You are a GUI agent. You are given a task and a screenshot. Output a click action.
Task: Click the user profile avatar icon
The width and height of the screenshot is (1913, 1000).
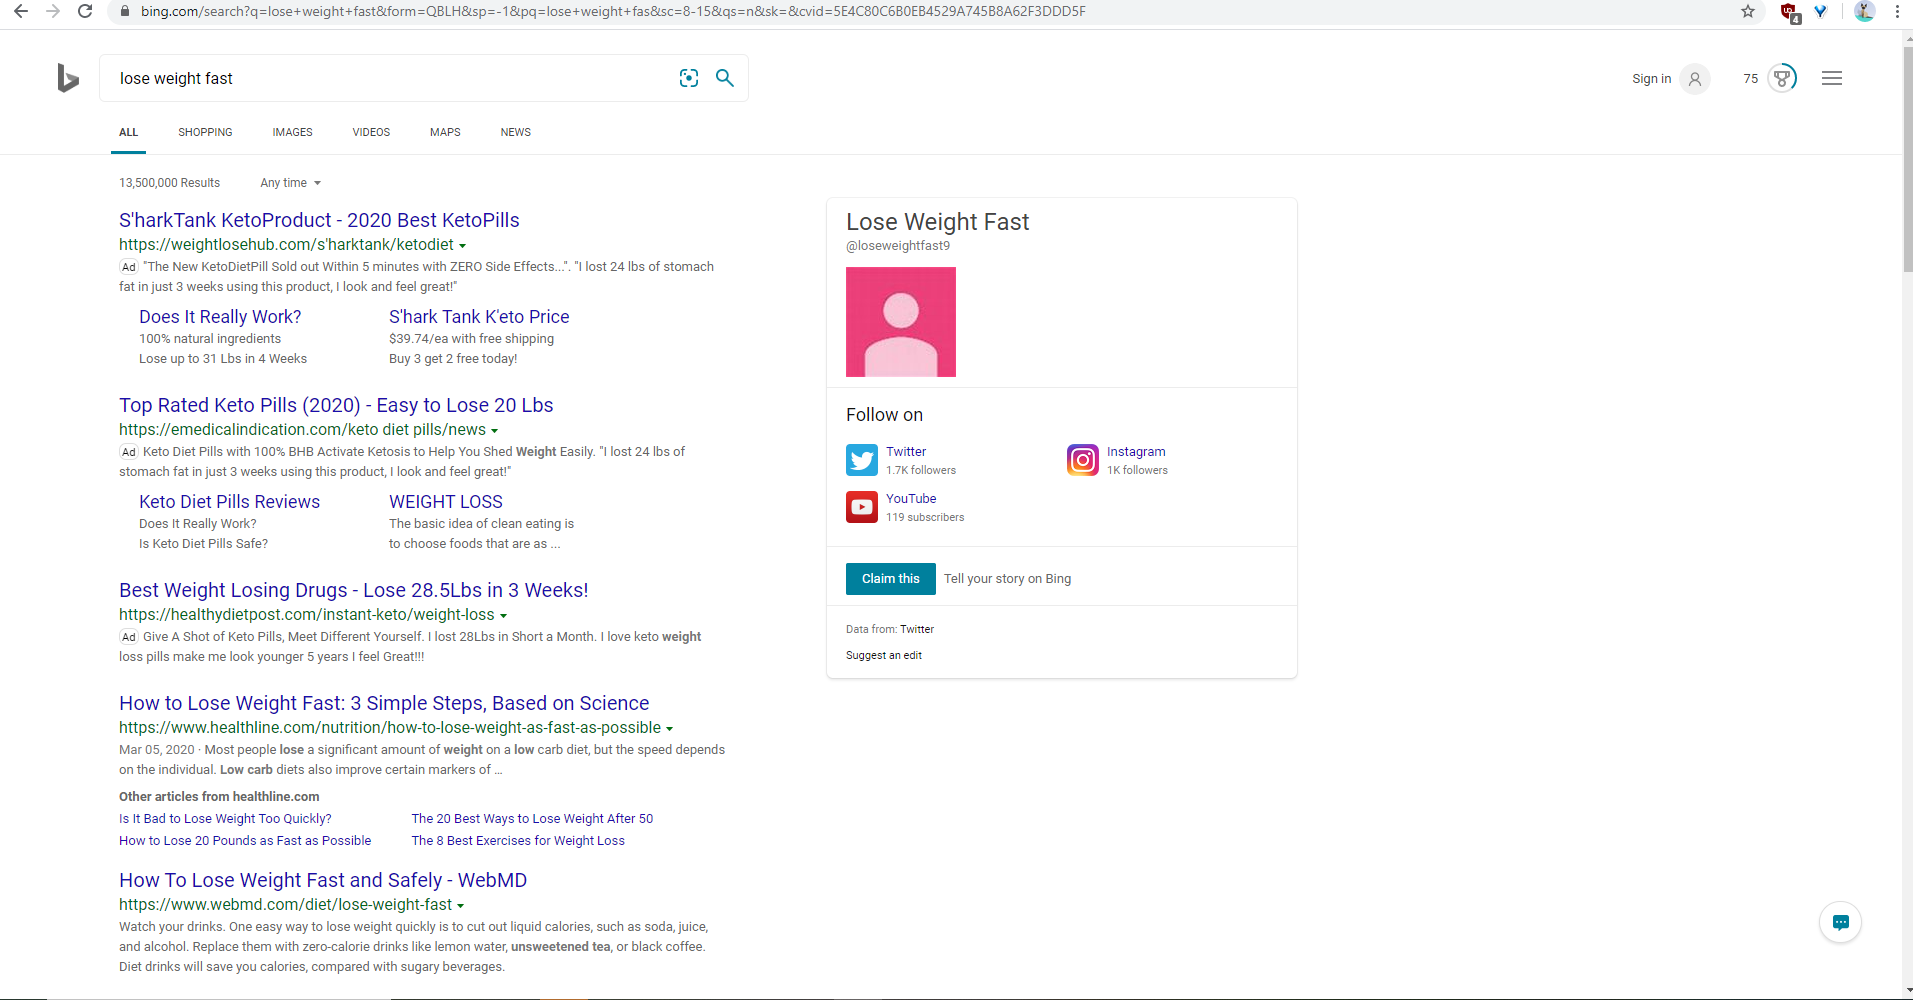(x=1695, y=78)
